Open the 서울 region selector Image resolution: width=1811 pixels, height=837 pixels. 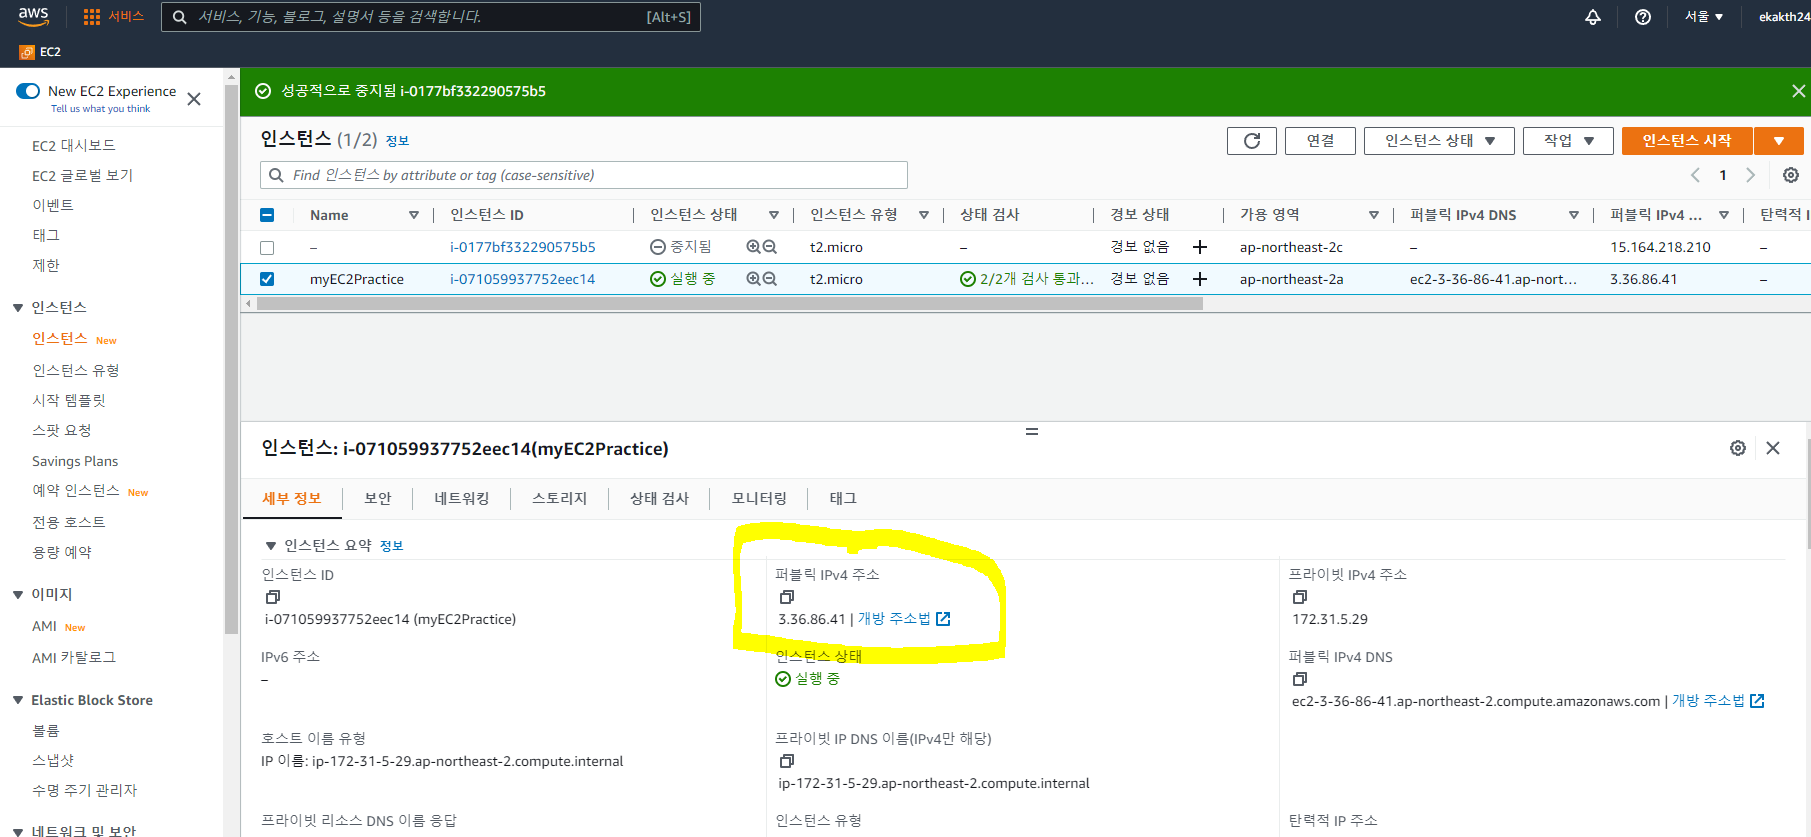[1704, 17]
